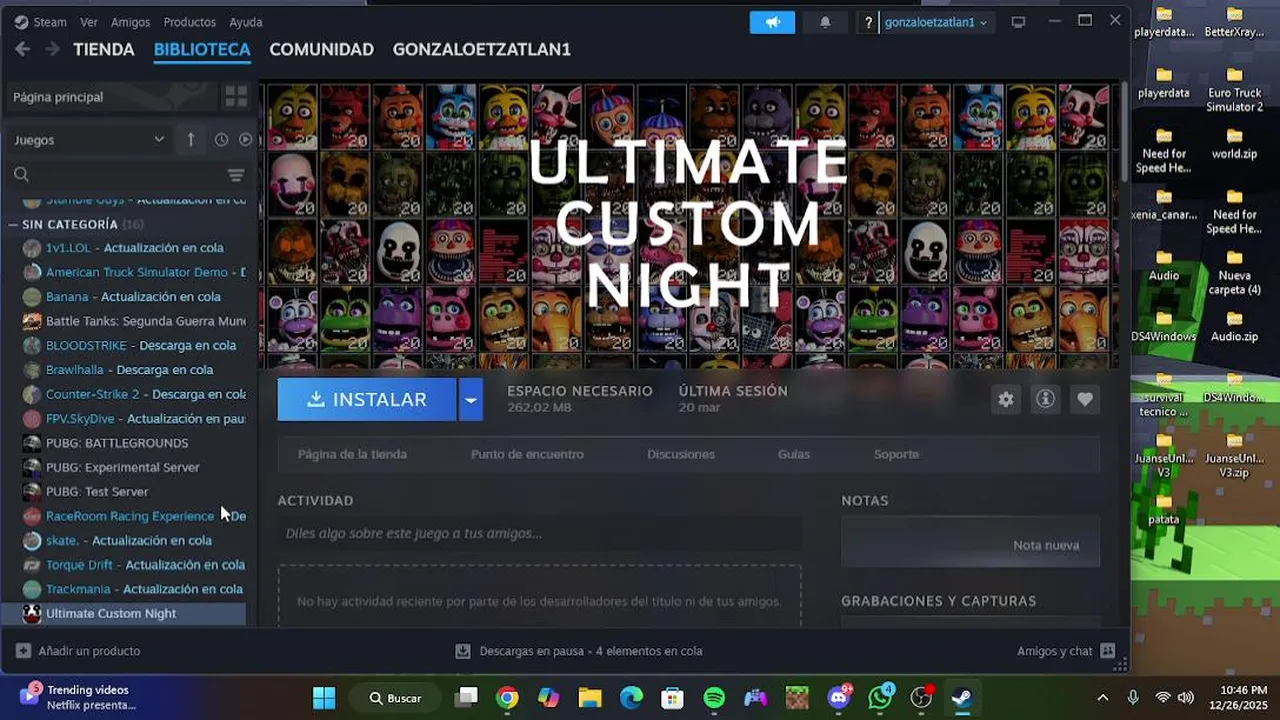Open the notifications bell icon

825,22
